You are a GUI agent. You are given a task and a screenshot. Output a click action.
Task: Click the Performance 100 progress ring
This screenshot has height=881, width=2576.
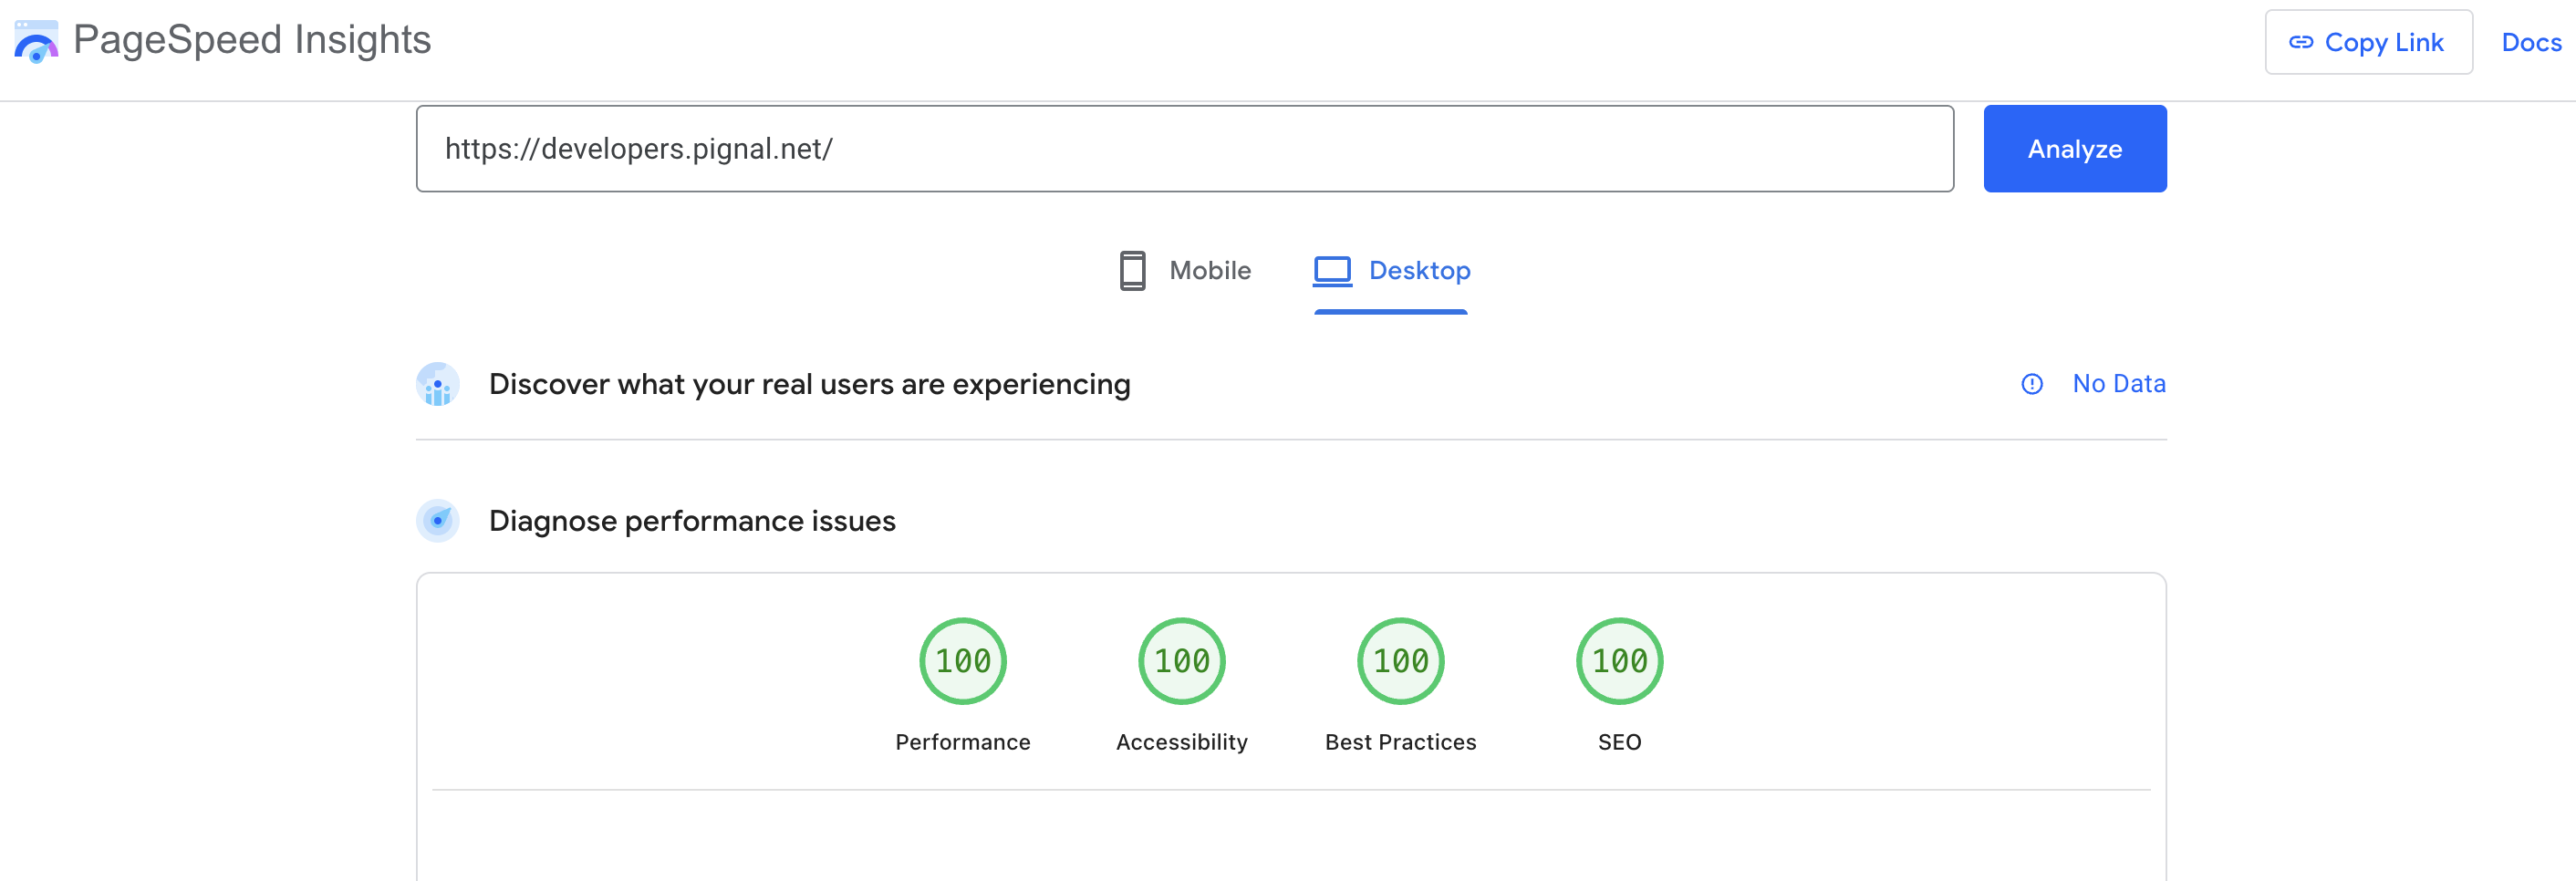click(x=962, y=661)
